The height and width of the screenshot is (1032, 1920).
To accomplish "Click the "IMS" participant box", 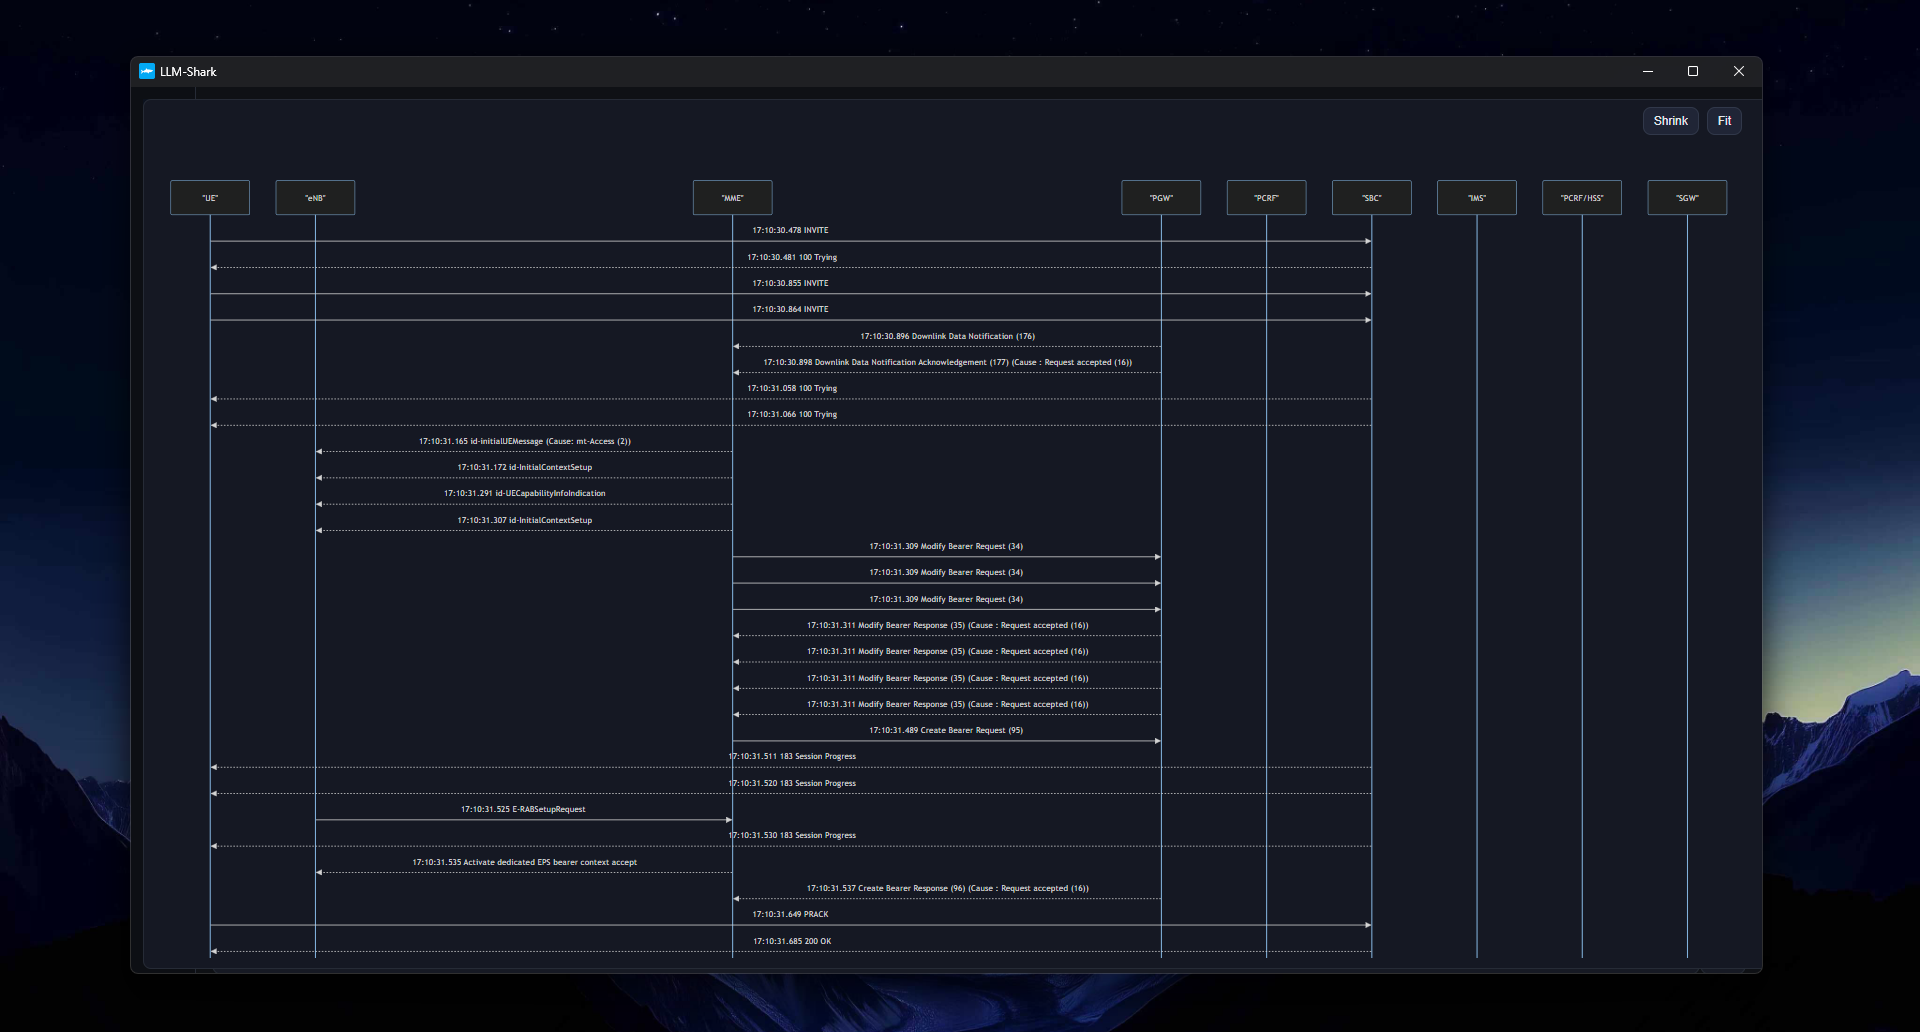I will pyautogui.click(x=1476, y=198).
